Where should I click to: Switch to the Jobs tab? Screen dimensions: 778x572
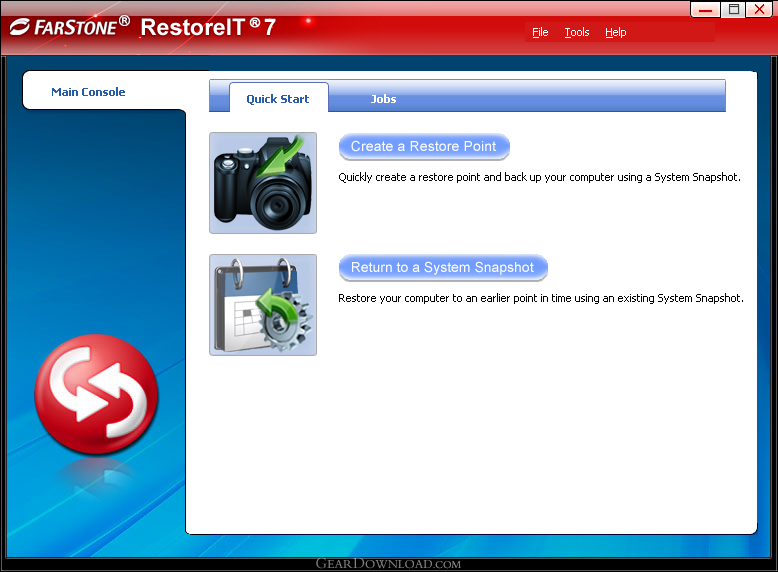[384, 99]
